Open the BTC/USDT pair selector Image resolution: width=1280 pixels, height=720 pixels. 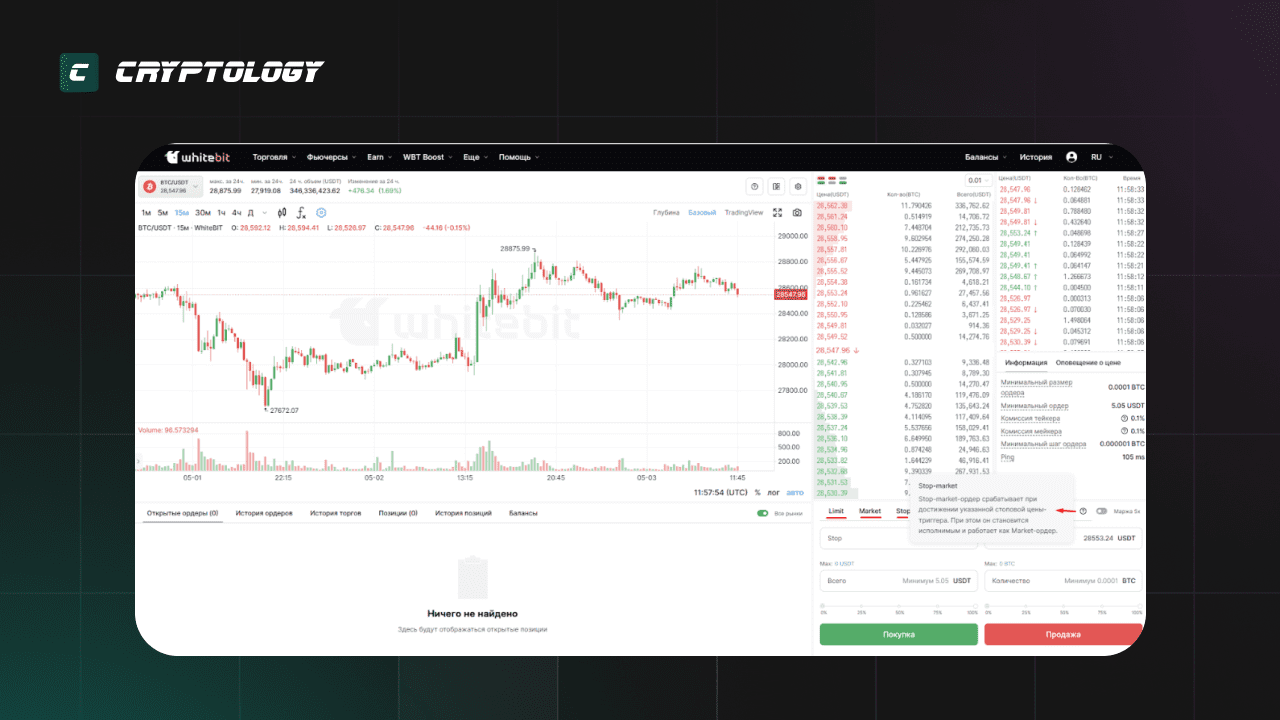coord(170,186)
